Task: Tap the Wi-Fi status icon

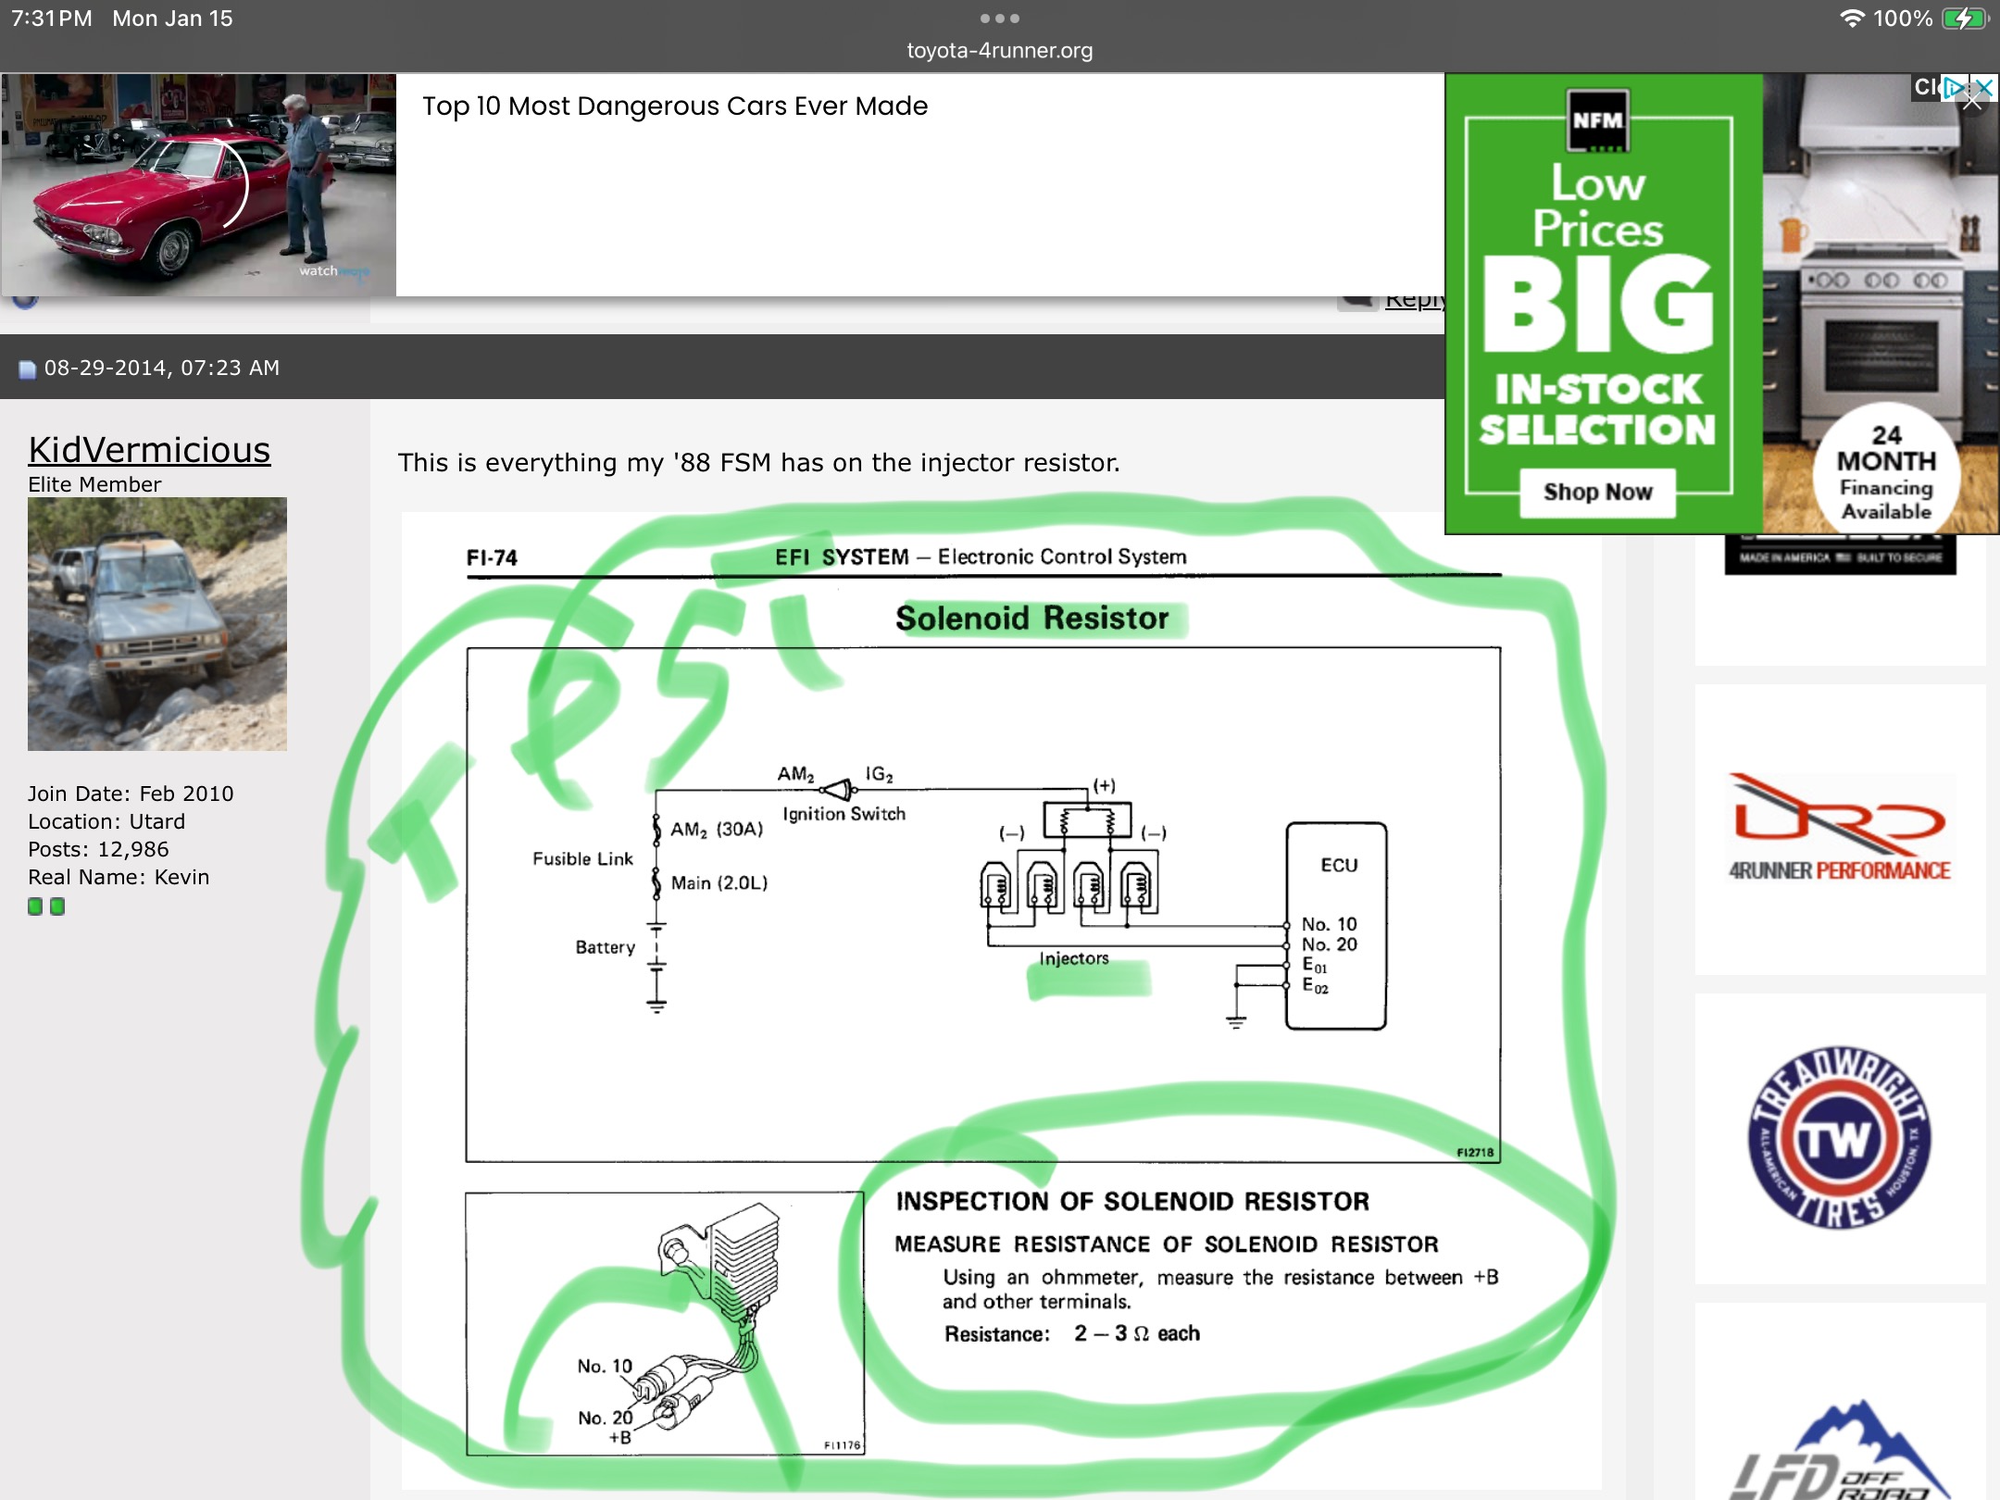Action: (x=1852, y=18)
